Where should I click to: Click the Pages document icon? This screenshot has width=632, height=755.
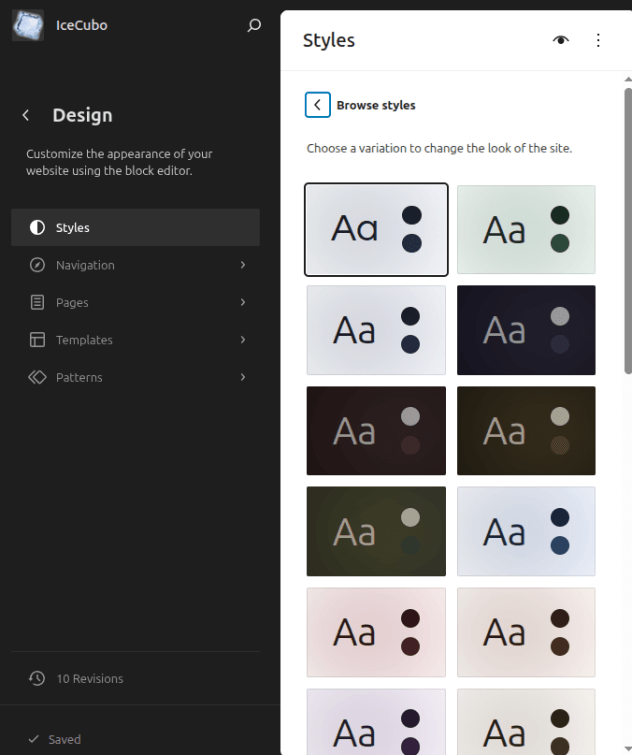pyautogui.click(x=37, y=302)
